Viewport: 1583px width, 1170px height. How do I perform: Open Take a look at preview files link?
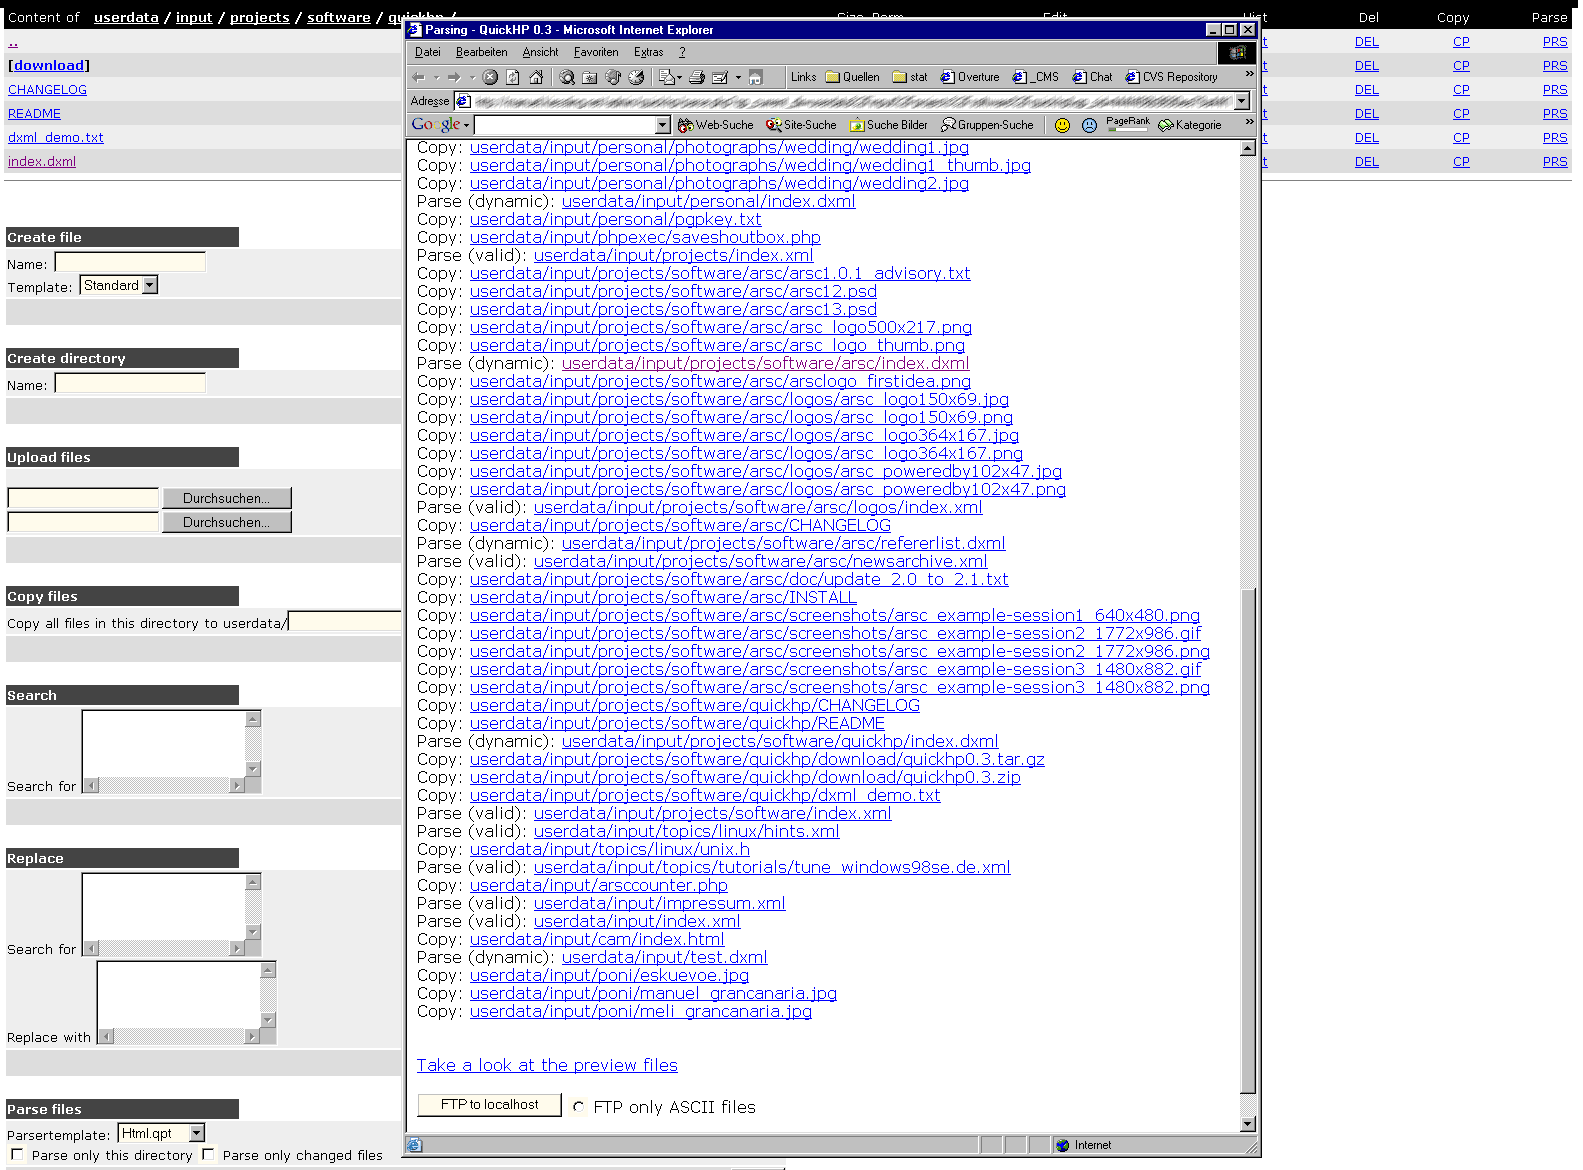click(547, 1065)
